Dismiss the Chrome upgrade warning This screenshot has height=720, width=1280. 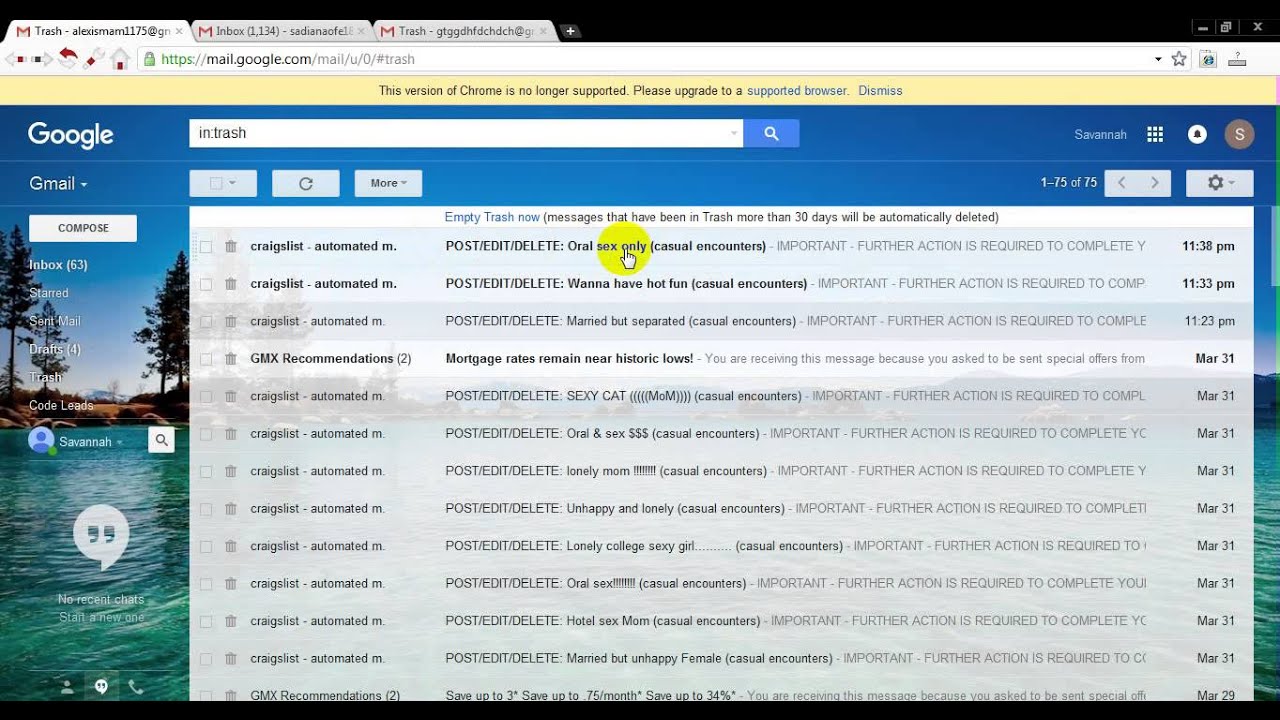(880, 90)
